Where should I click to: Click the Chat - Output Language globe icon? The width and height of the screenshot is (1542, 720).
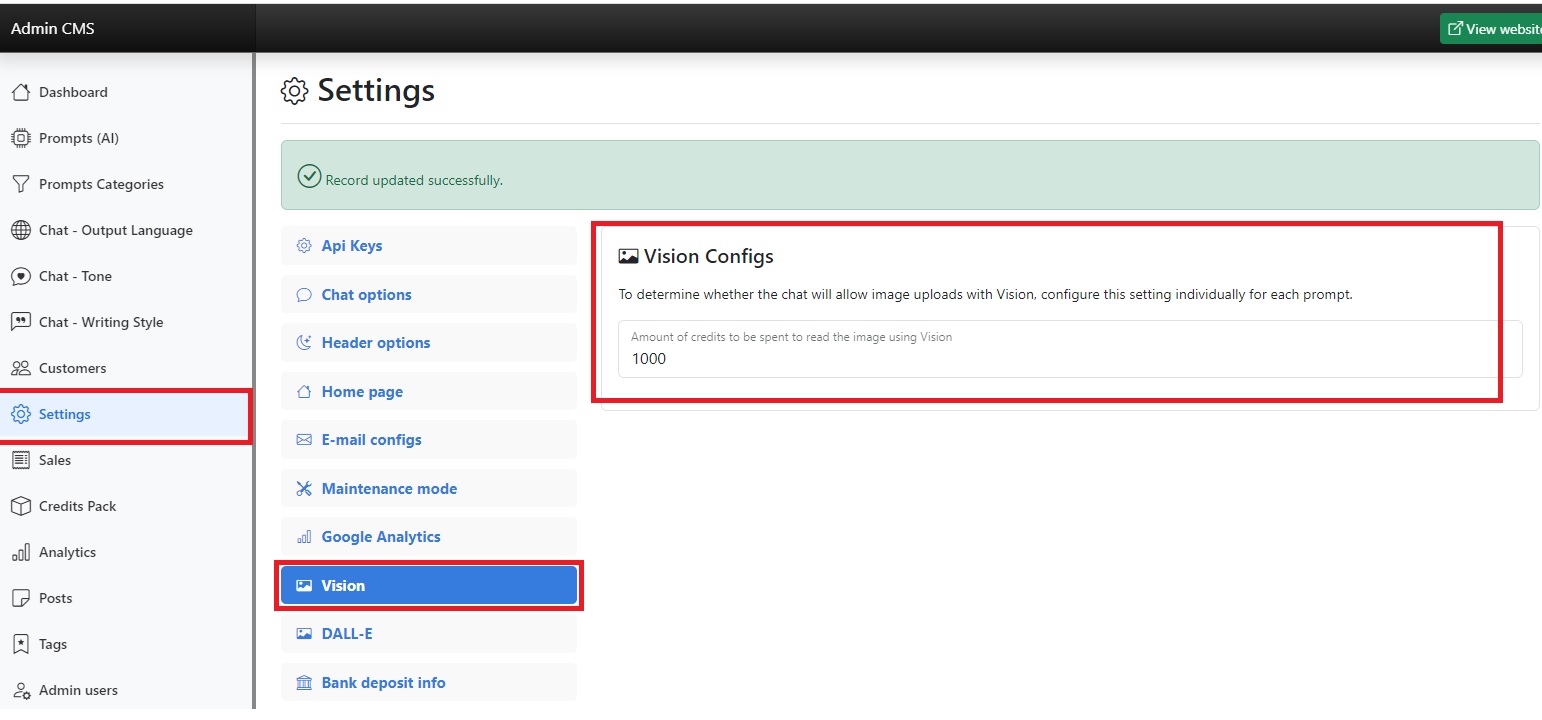[x=20, y=230]
